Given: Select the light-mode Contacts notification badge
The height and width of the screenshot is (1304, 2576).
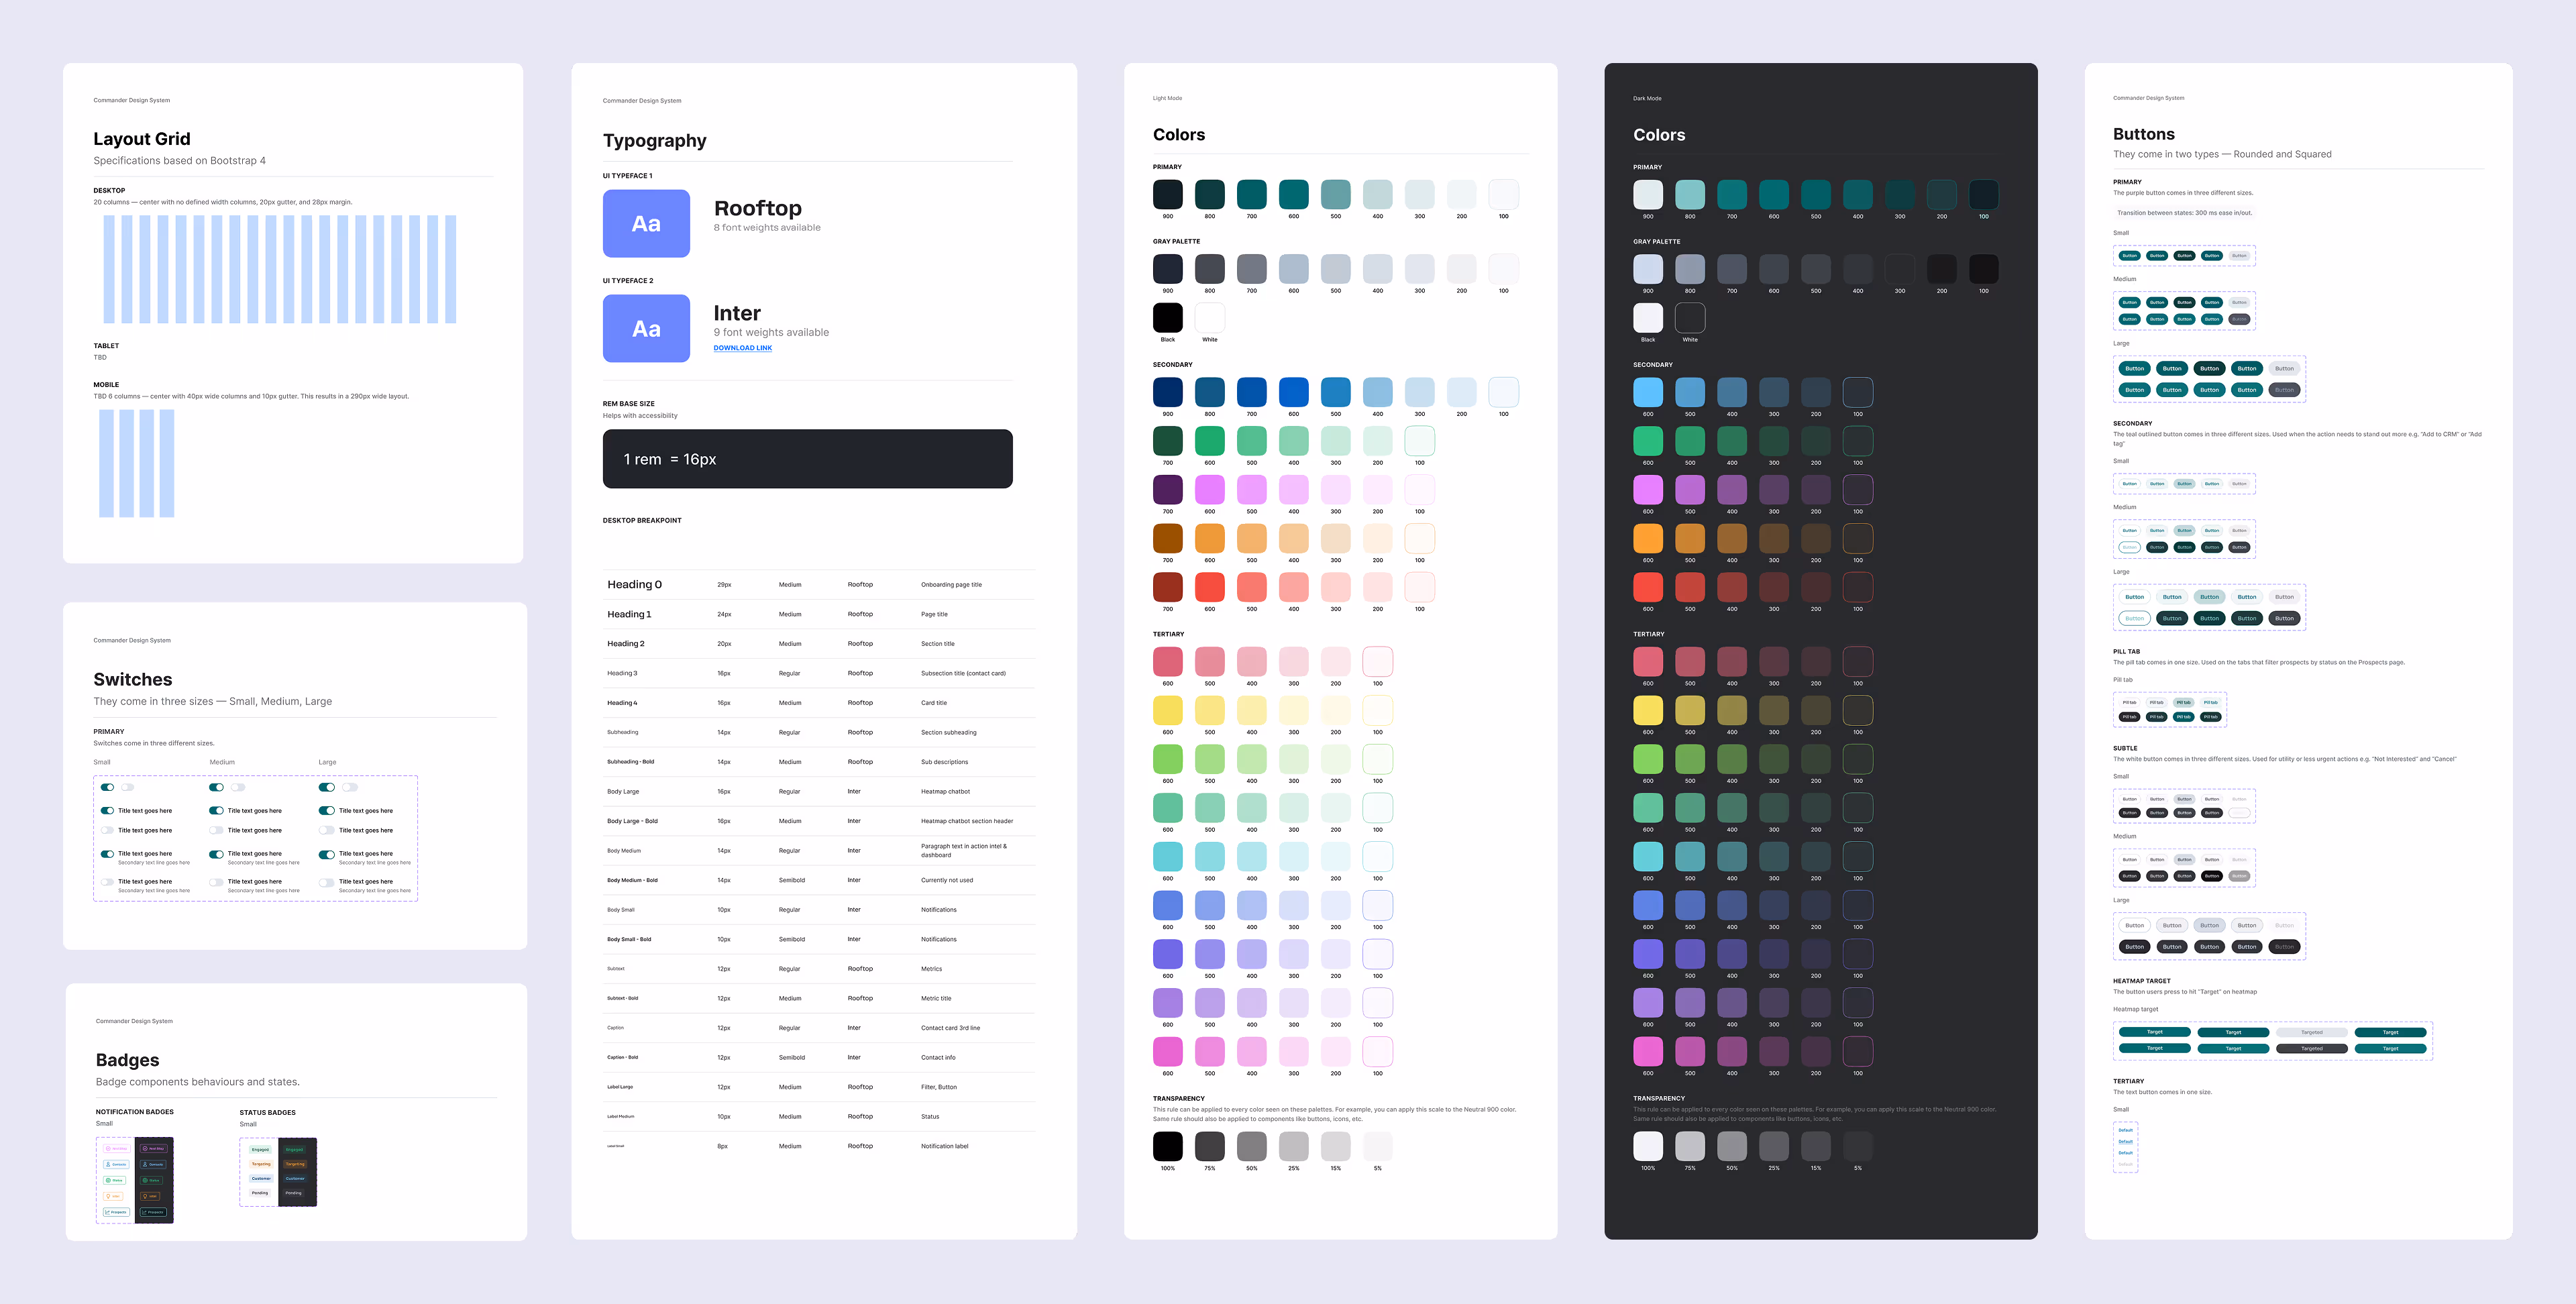Looking at the screenshot, I should (x=116, y=1165).
